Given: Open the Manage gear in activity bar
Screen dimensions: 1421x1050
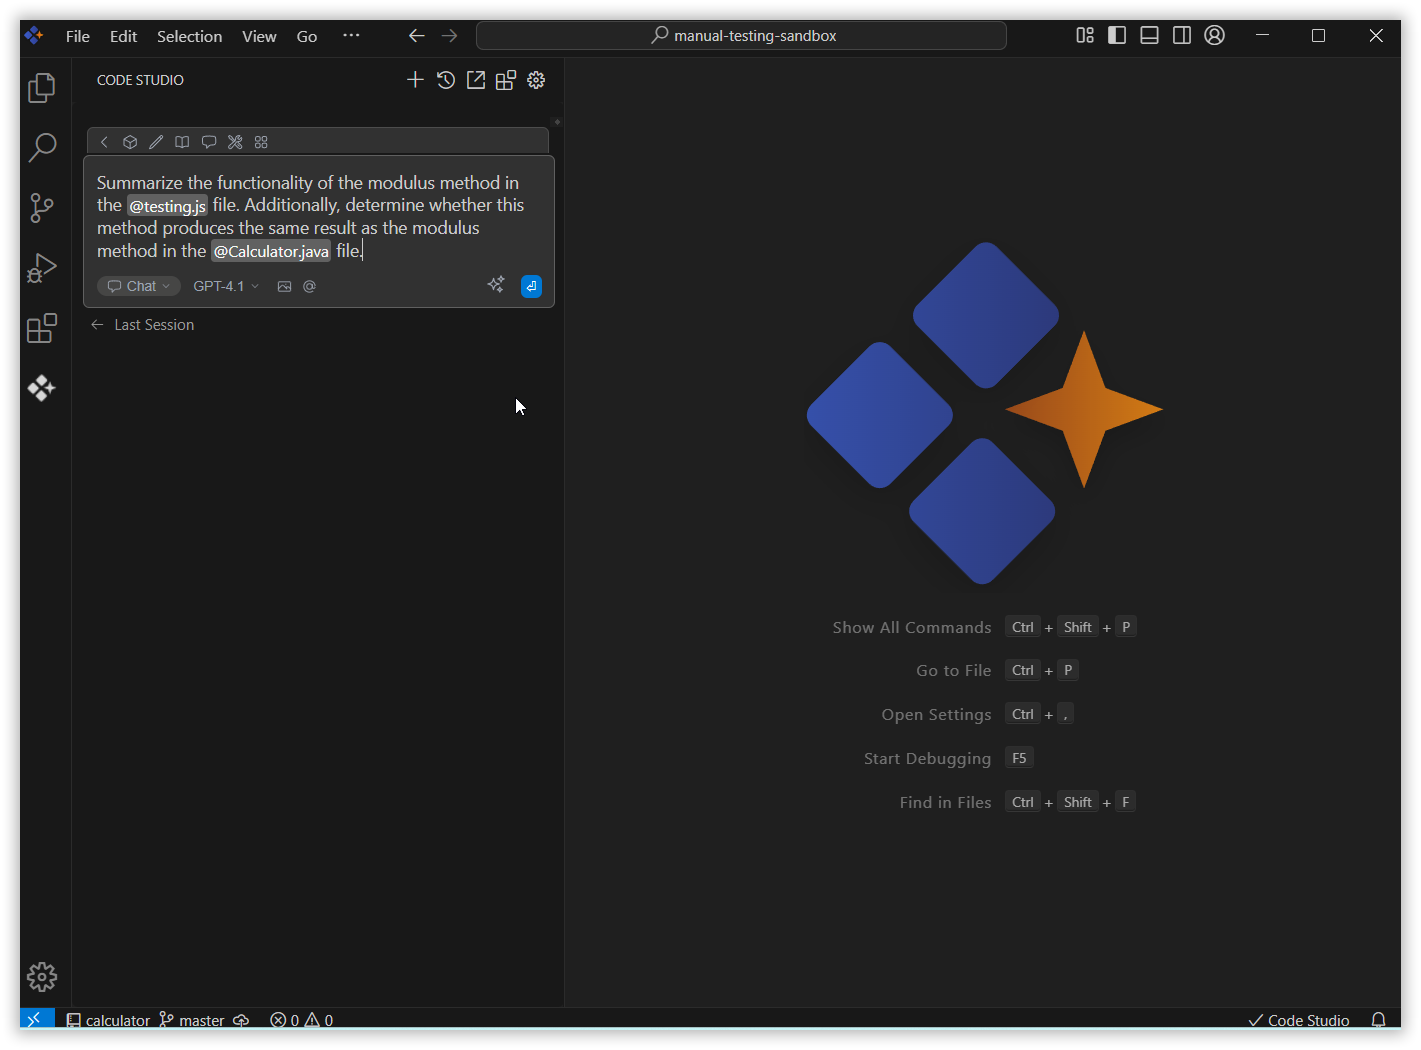Looking at the screenshot, I should (42, 976).
